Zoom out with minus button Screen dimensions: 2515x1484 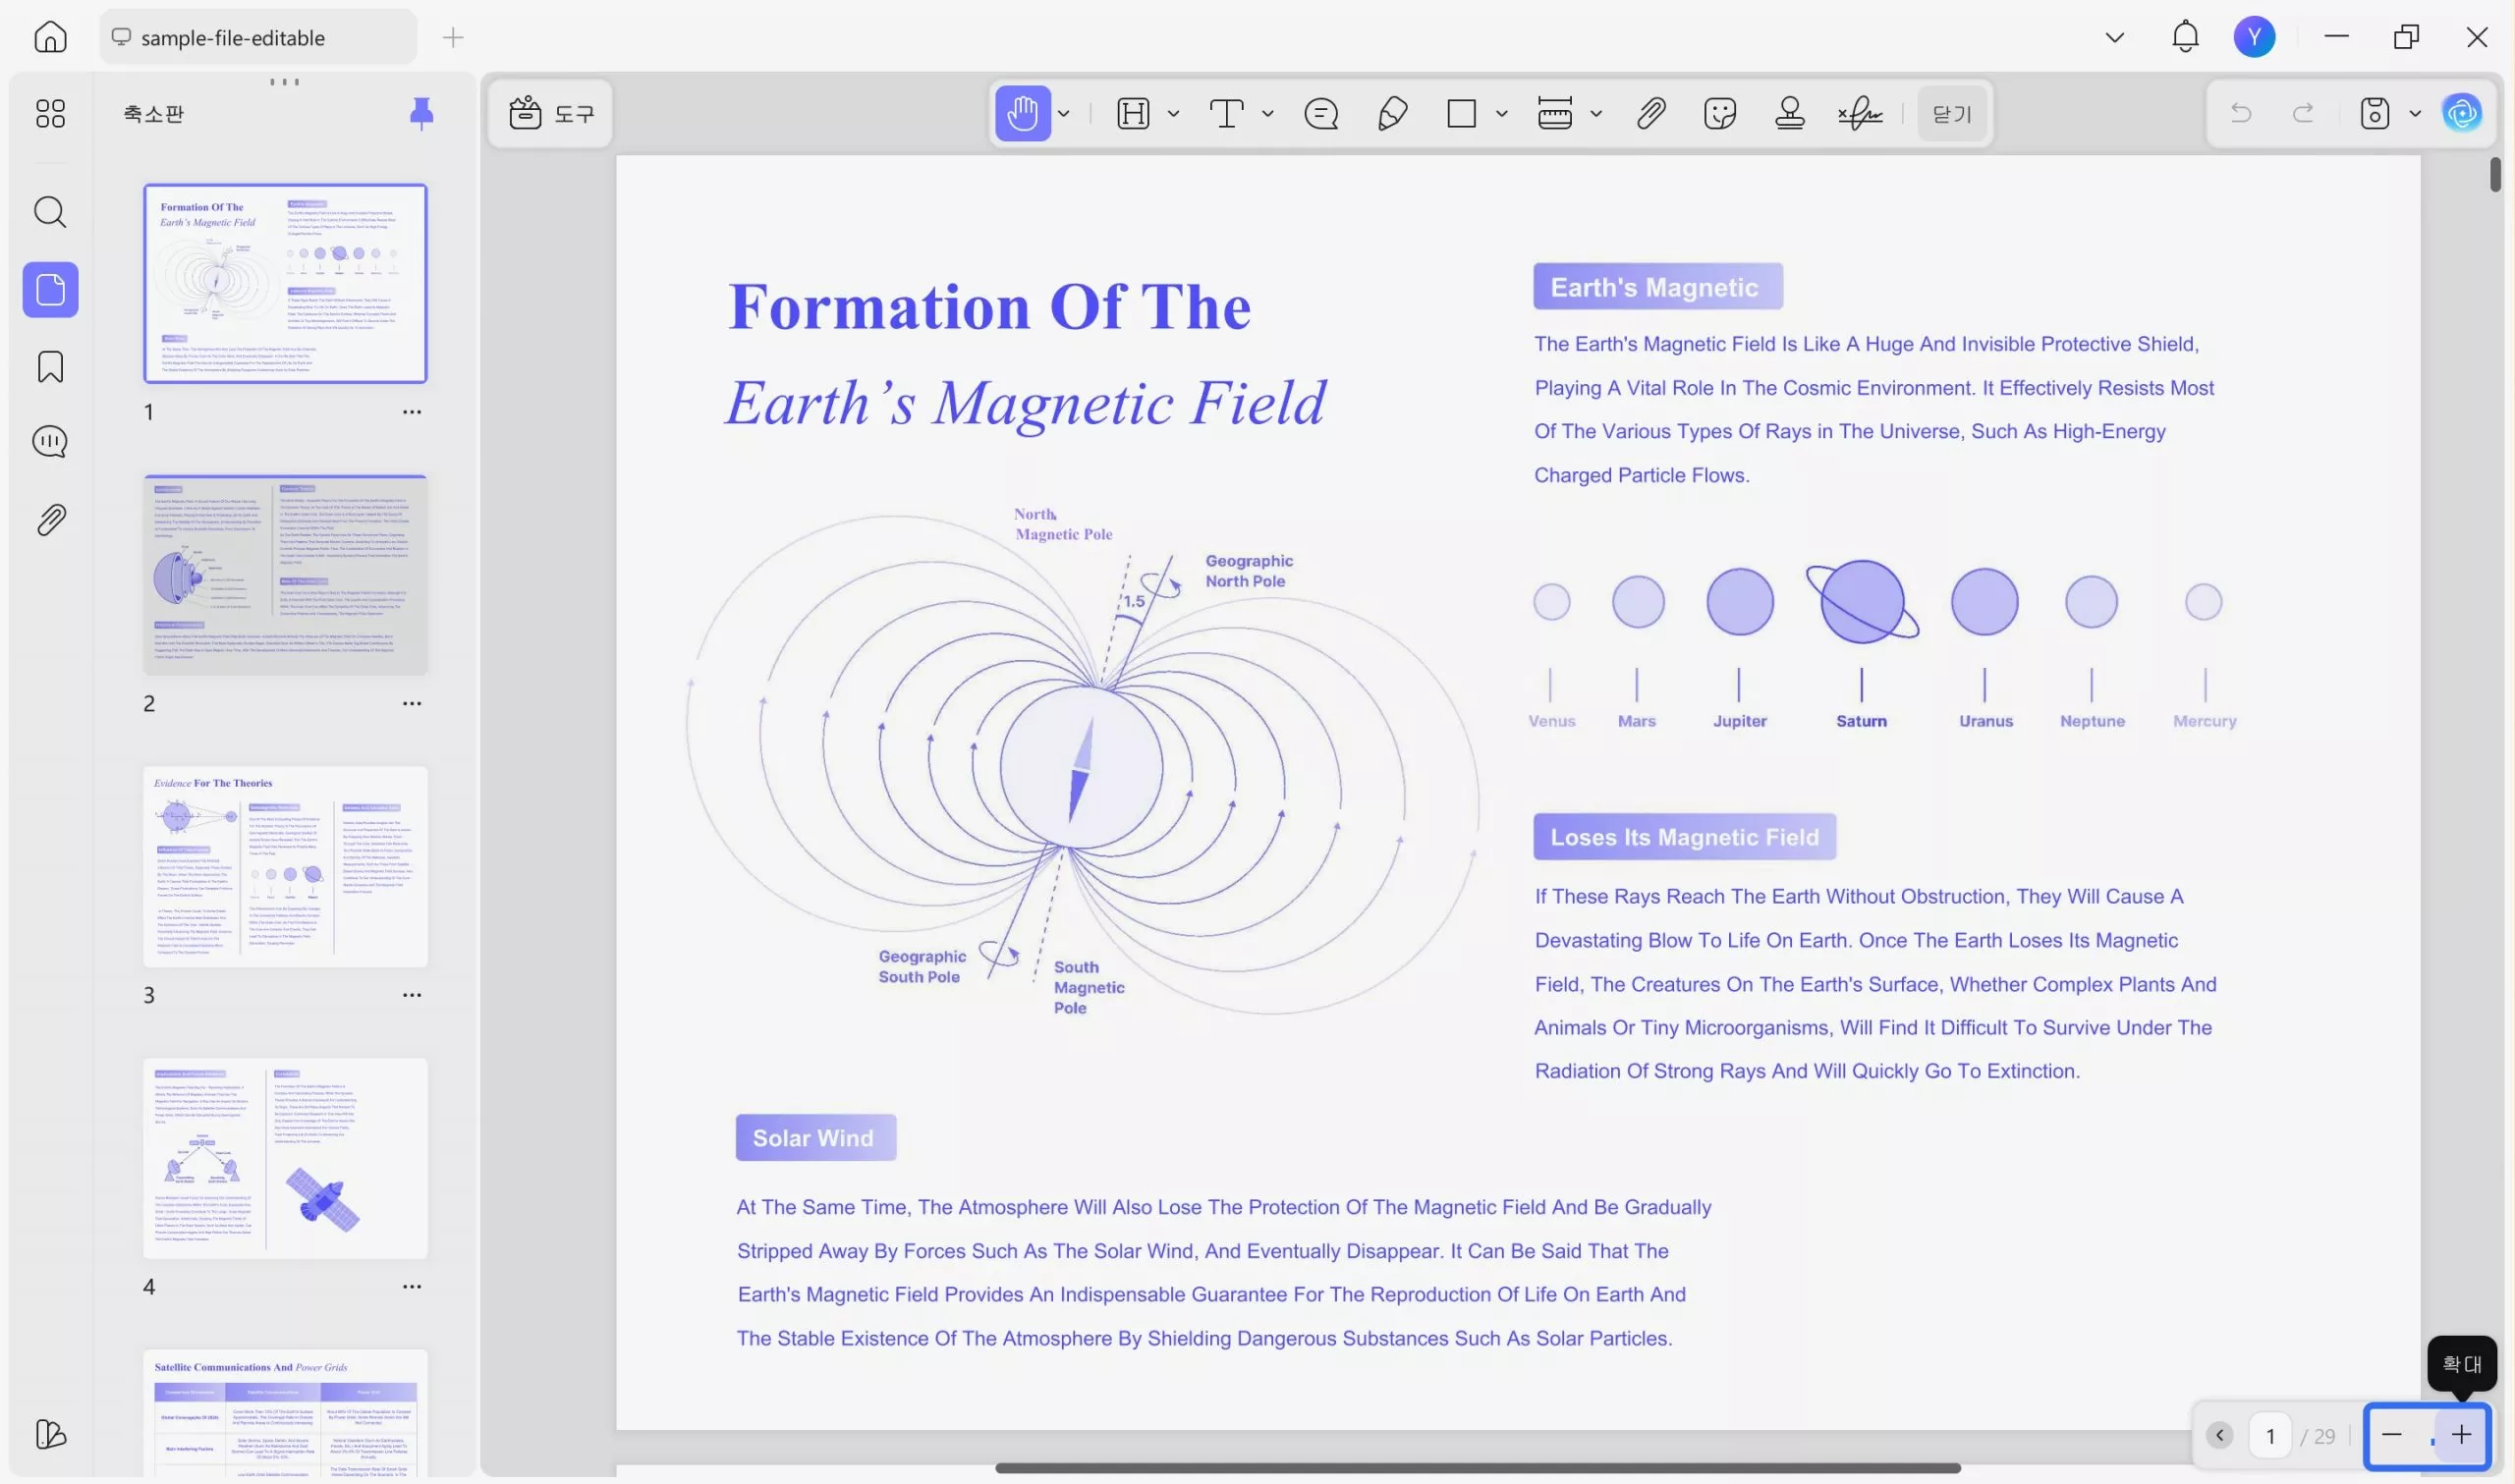pyautogui.click(x=2391, y=1435)
